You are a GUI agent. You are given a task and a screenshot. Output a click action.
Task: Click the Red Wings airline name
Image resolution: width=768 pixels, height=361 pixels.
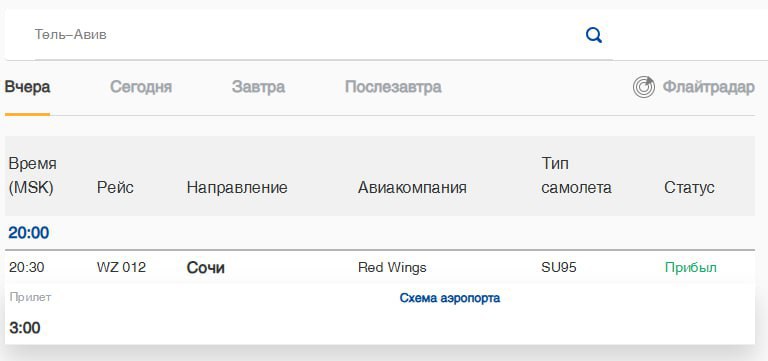(x=392, y=267)
